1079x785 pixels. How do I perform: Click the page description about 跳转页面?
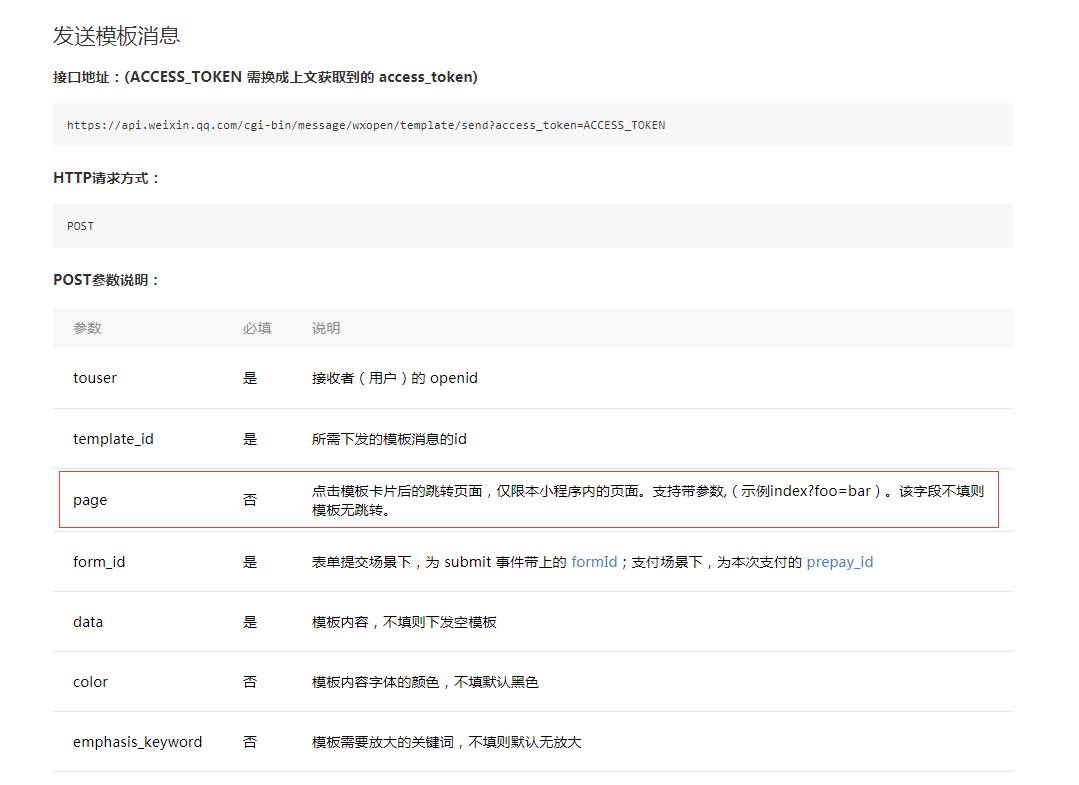(648, 500)
